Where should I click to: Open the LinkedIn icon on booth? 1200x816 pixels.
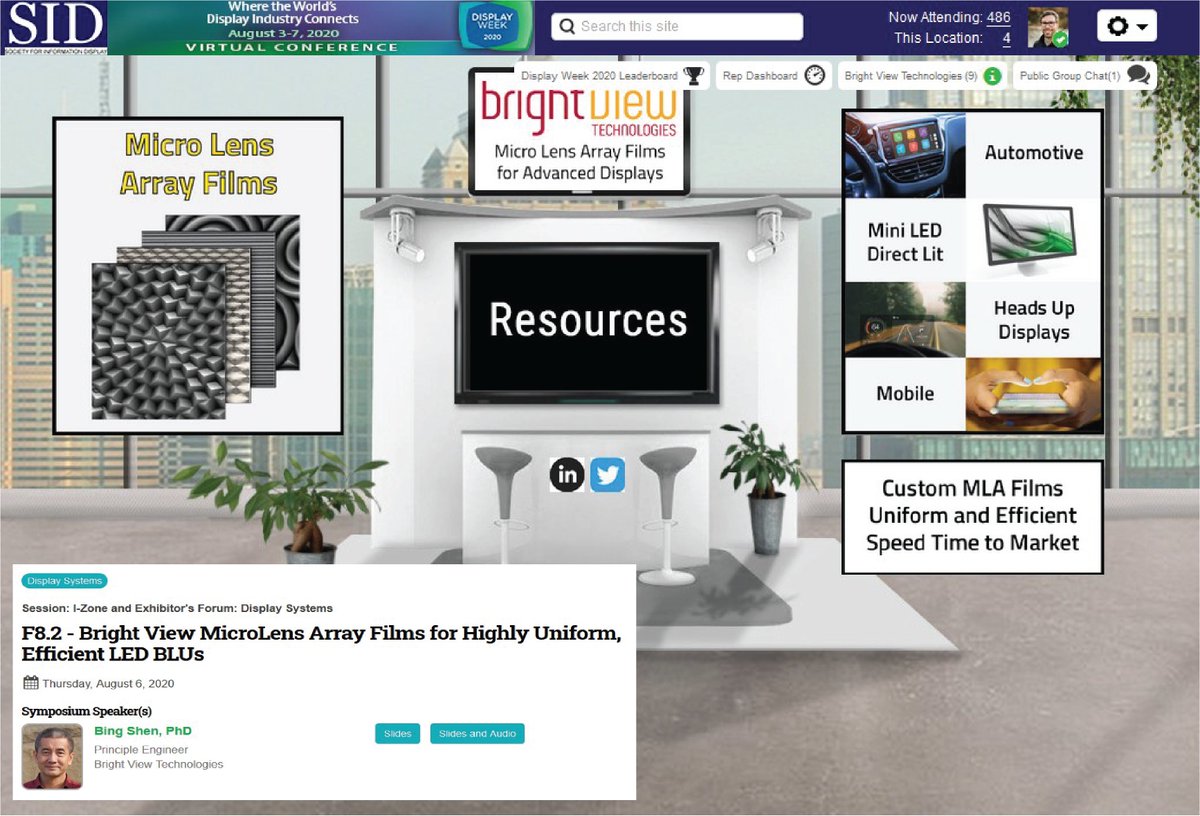click(x=567, y=474)
